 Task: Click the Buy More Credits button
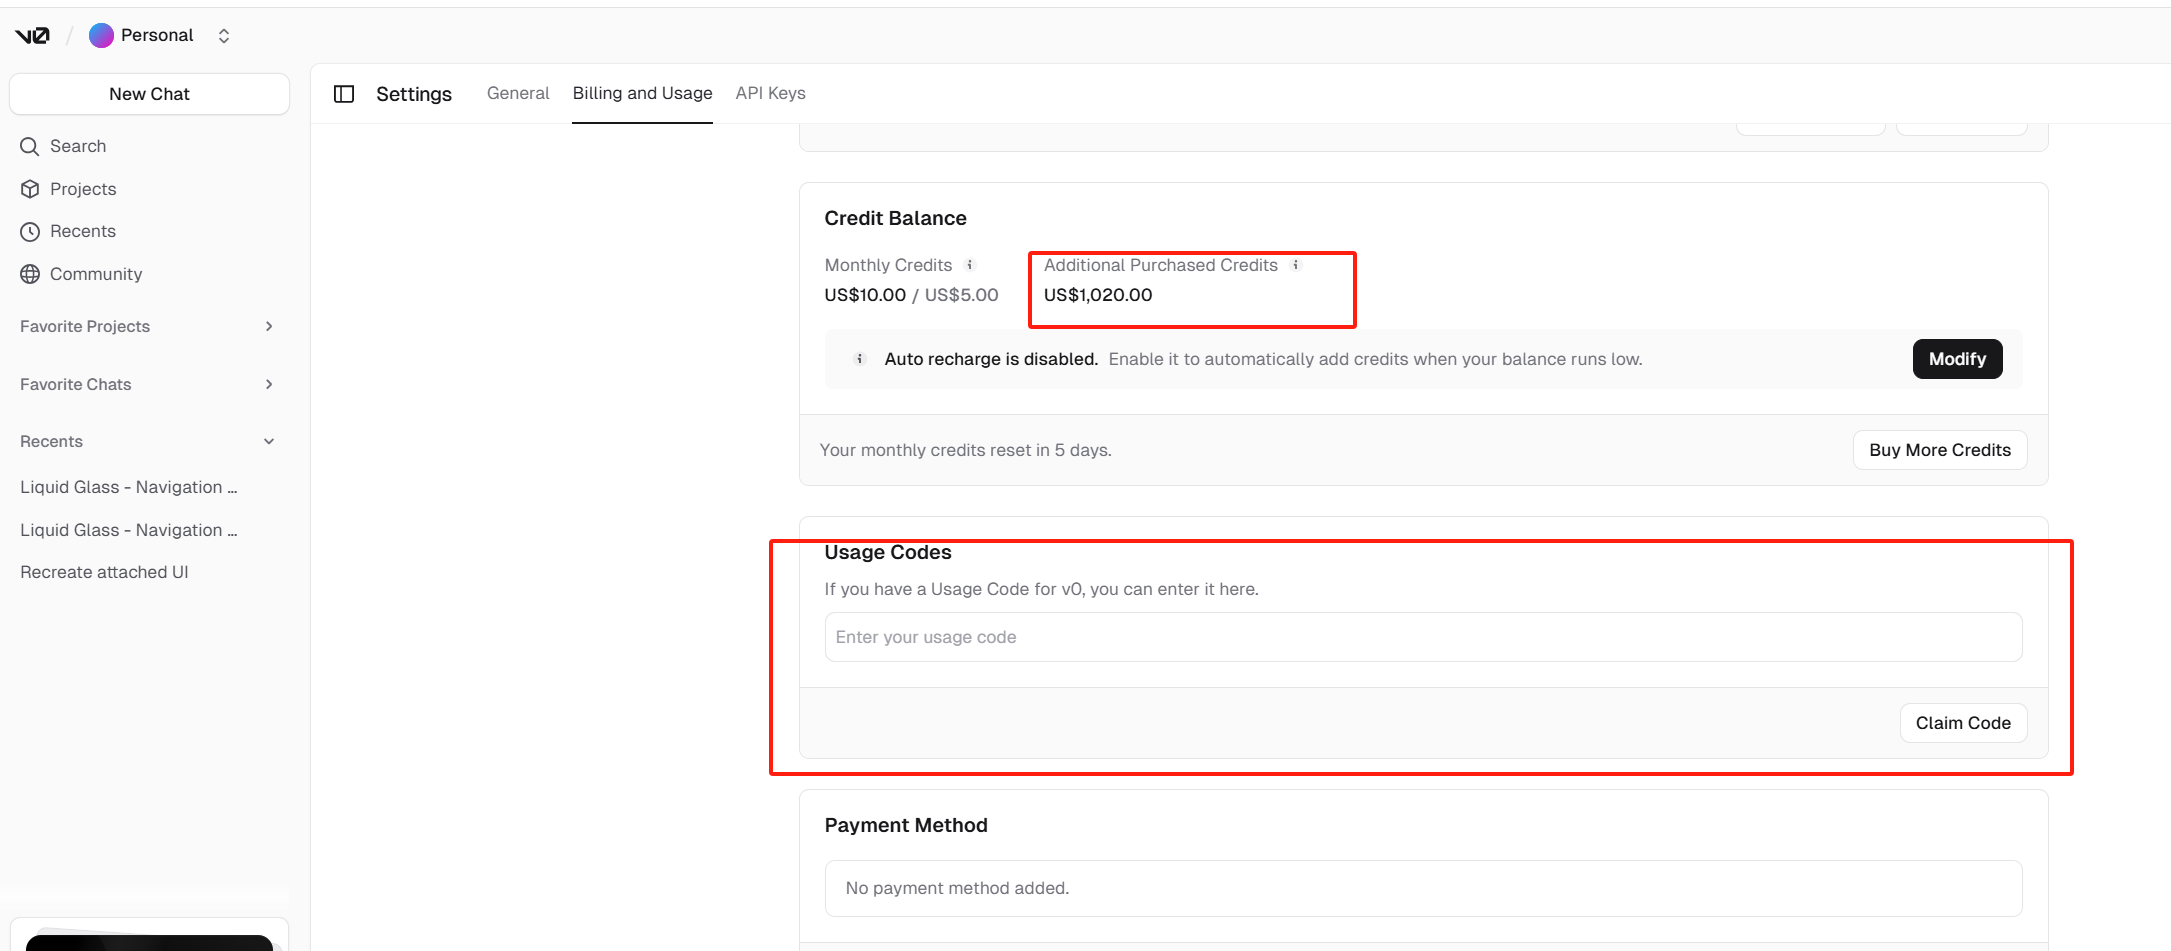pyautogui.click(x=1939, y=450)
